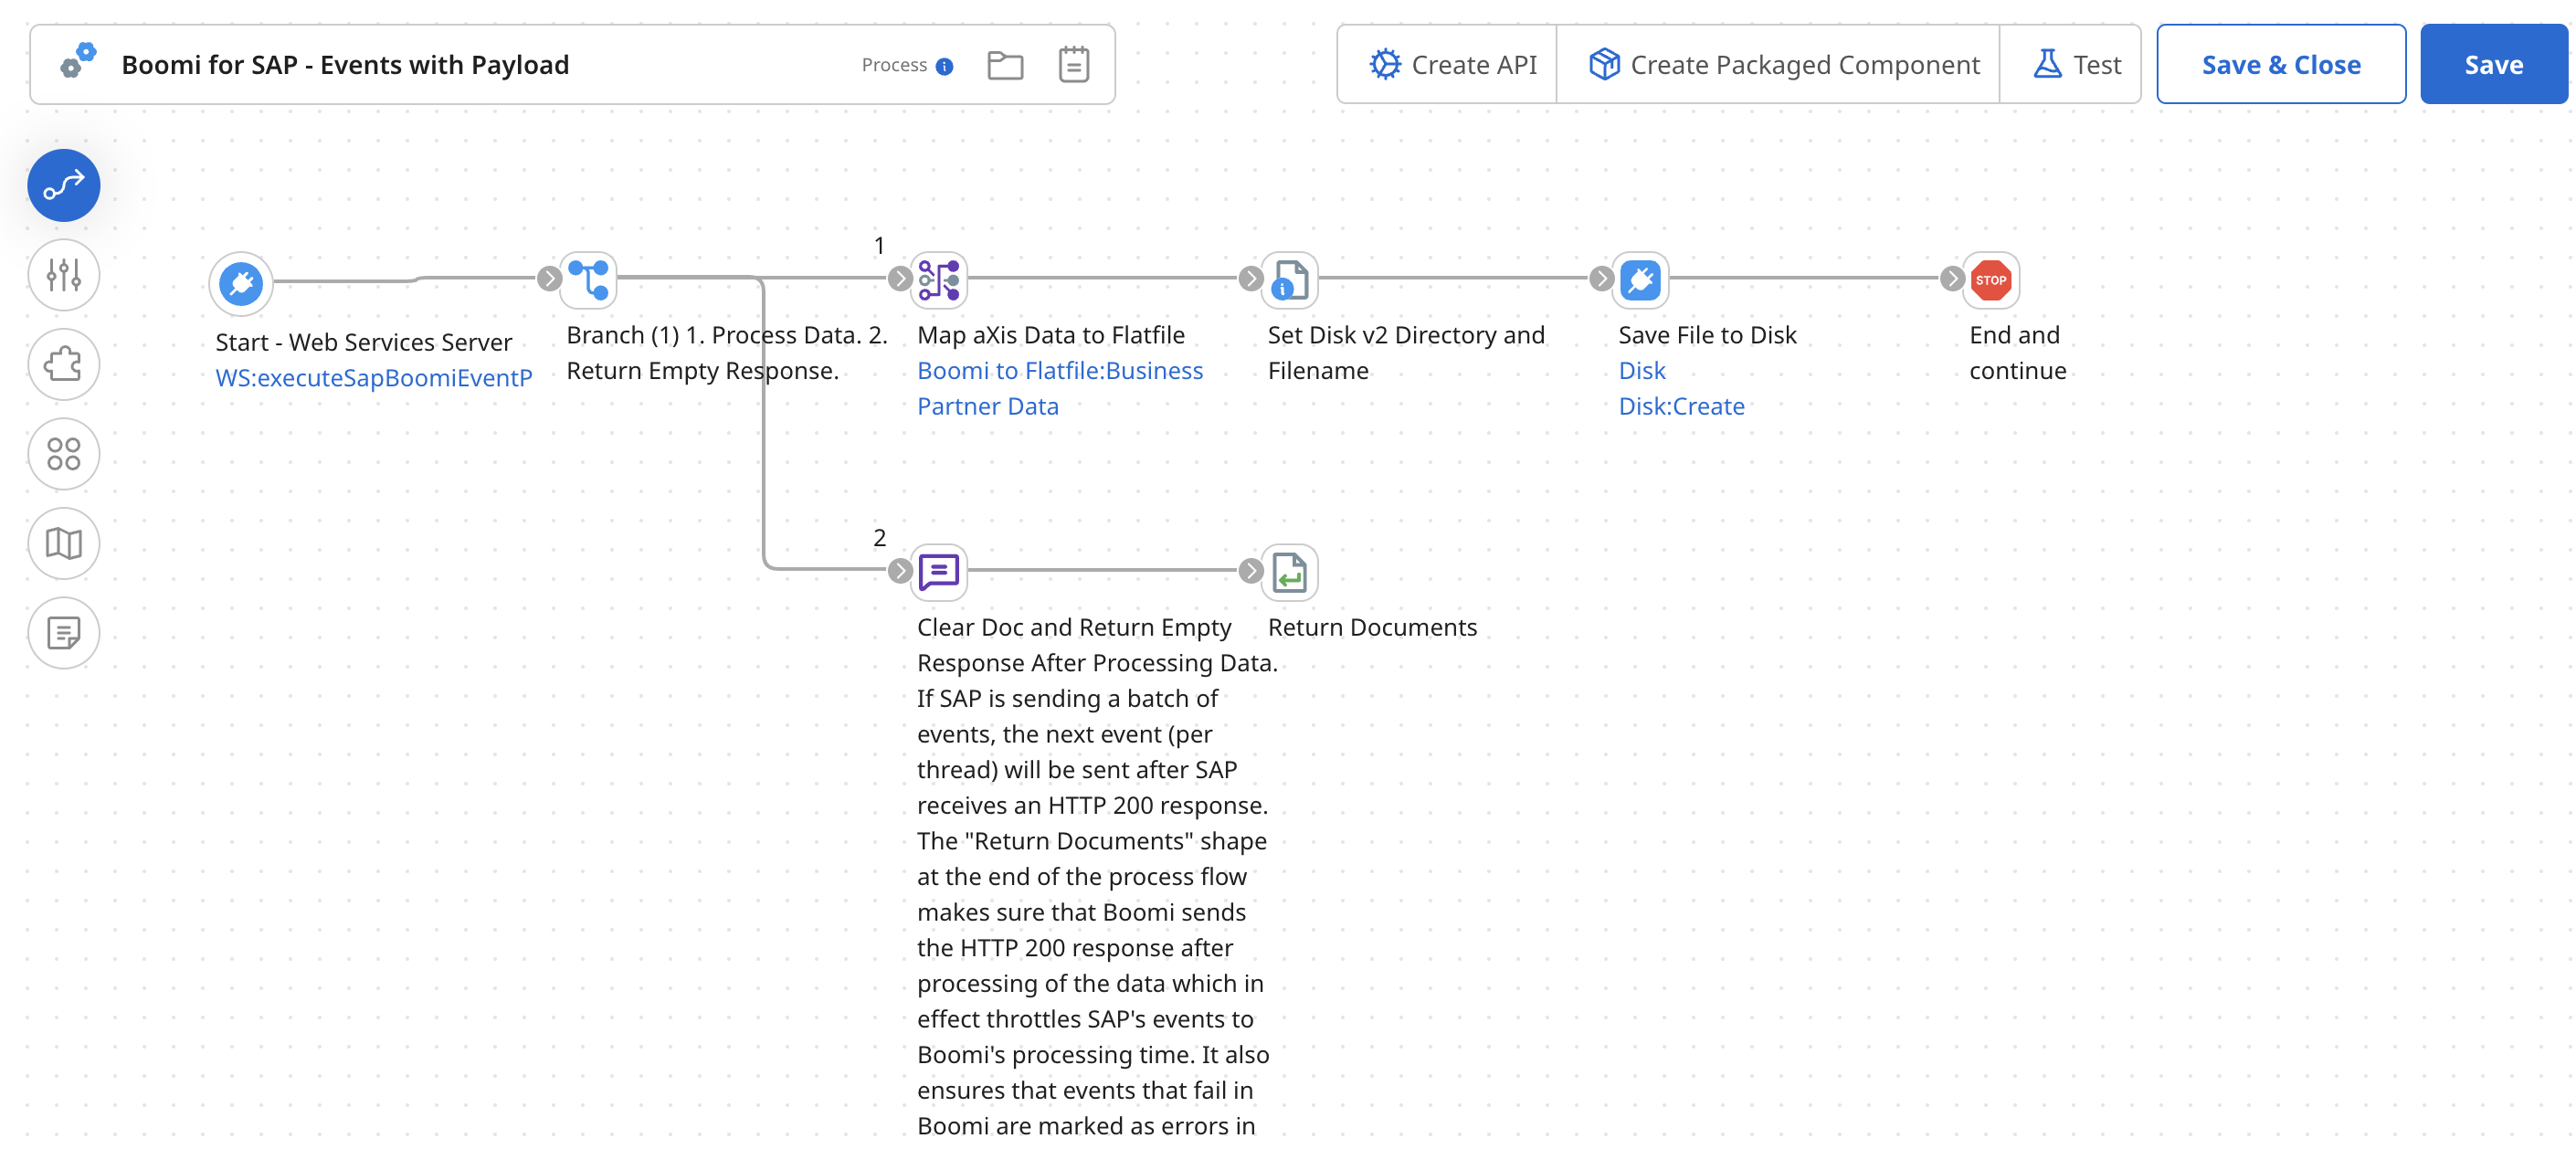
Task: Select the Save File to Disk connector shape
Action: click(x=1640, y=281)
